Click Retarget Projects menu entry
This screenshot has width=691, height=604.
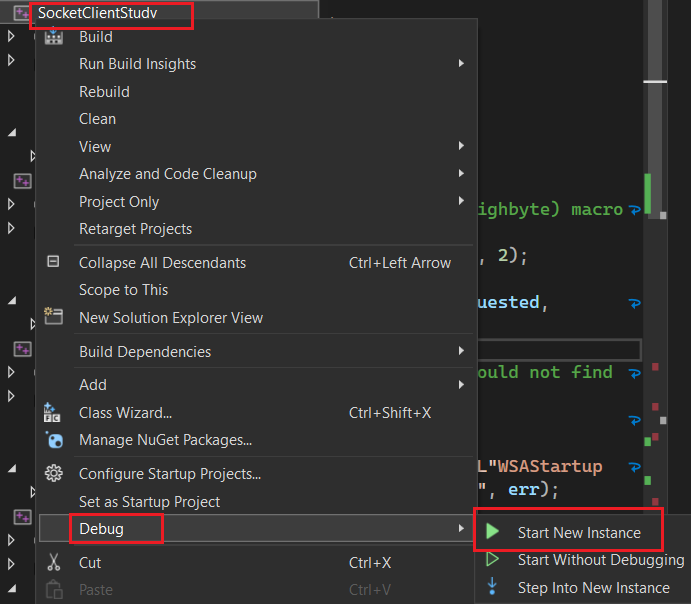(135, 229)
